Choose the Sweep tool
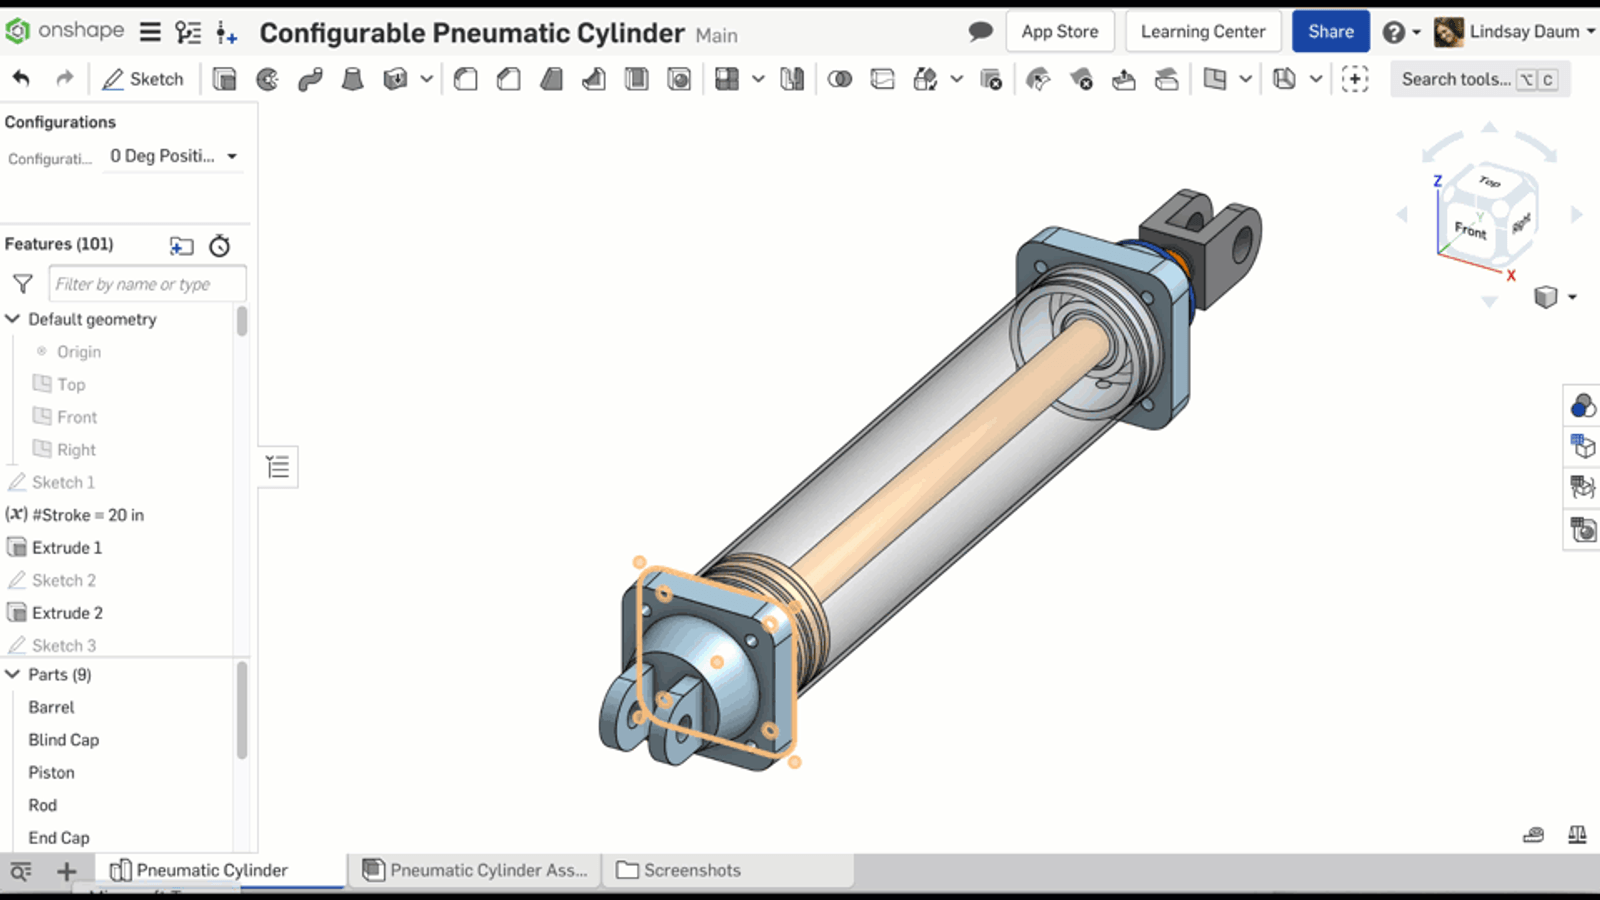The height and width of the screenshot is (900, 1600). pyautogui.click(x=310, y=79)
